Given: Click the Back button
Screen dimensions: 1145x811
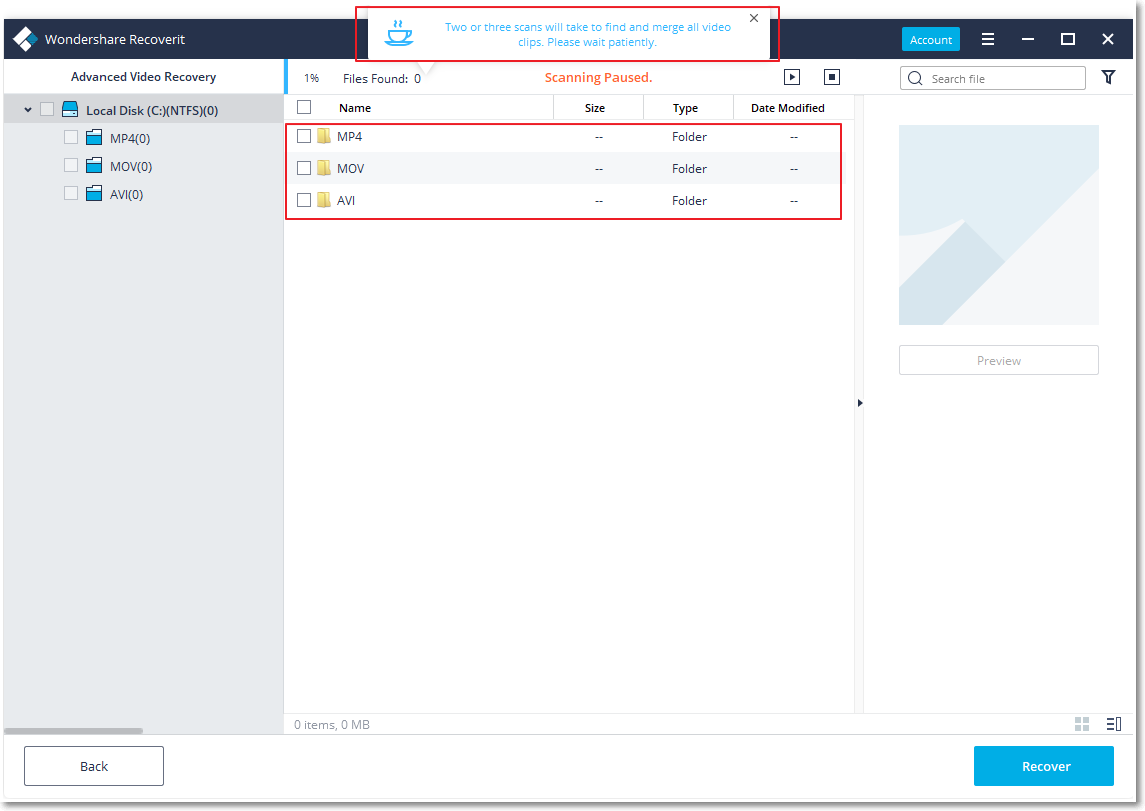Looking at the screenshot, I should (x=93, y=766).
